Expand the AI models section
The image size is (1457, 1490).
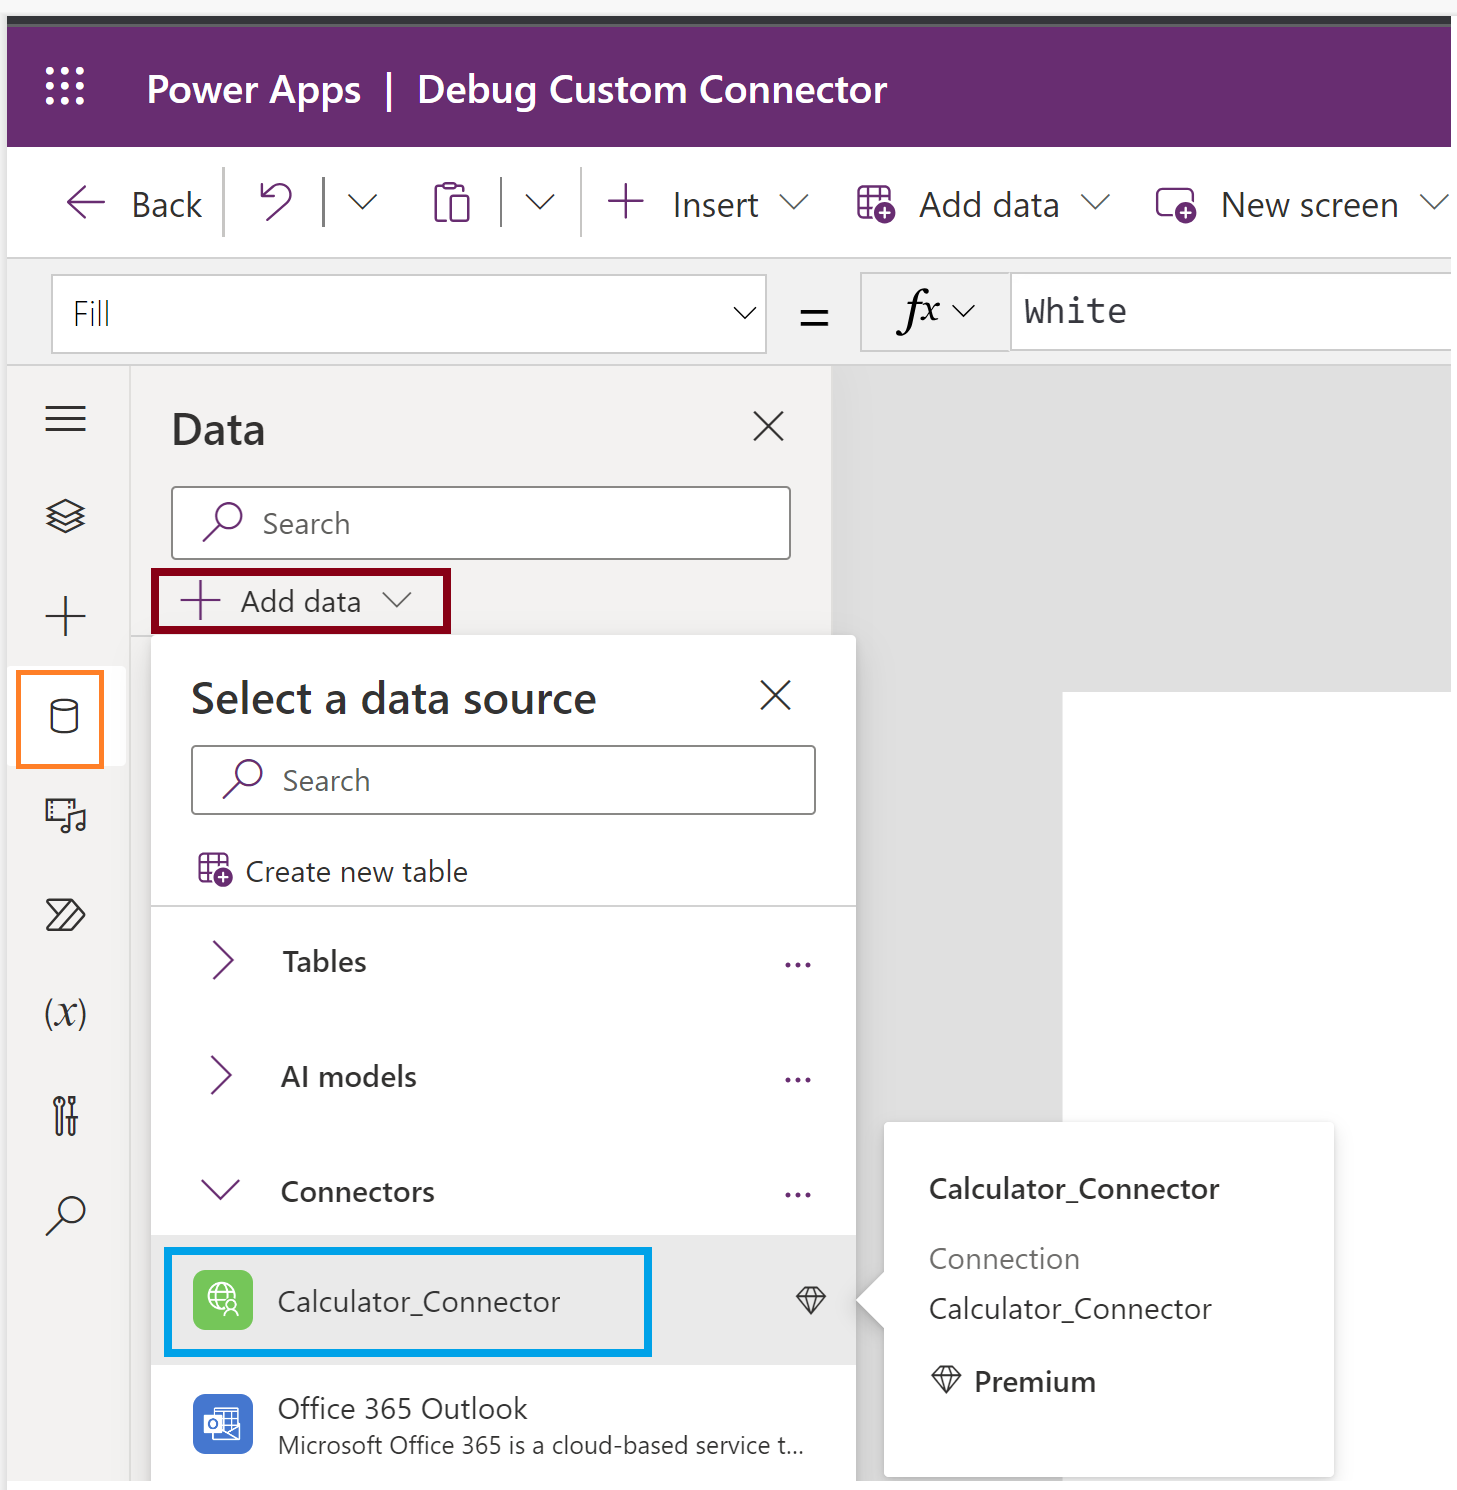point(223,1076)
